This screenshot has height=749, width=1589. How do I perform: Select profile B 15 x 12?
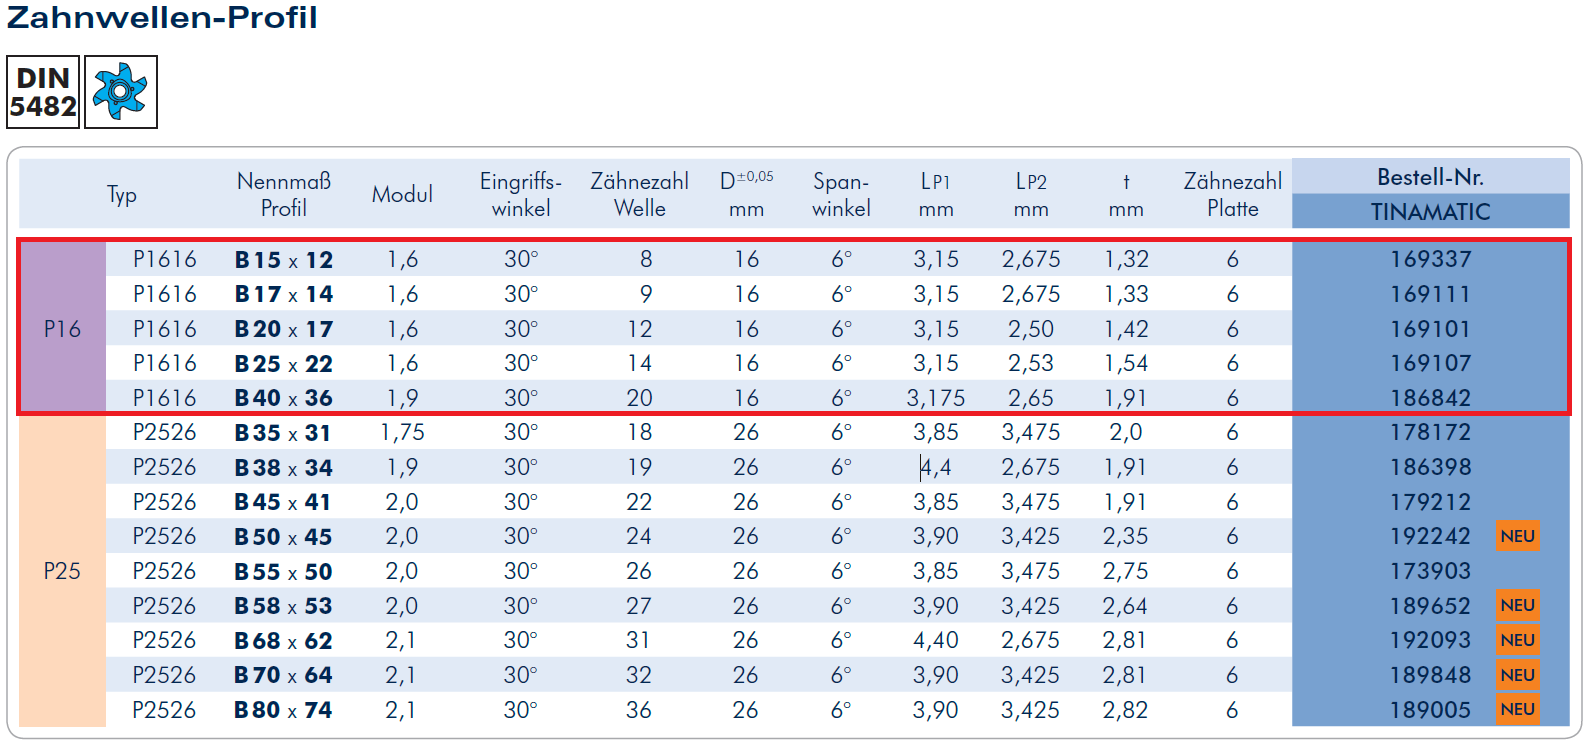click(x=284, y=260)
